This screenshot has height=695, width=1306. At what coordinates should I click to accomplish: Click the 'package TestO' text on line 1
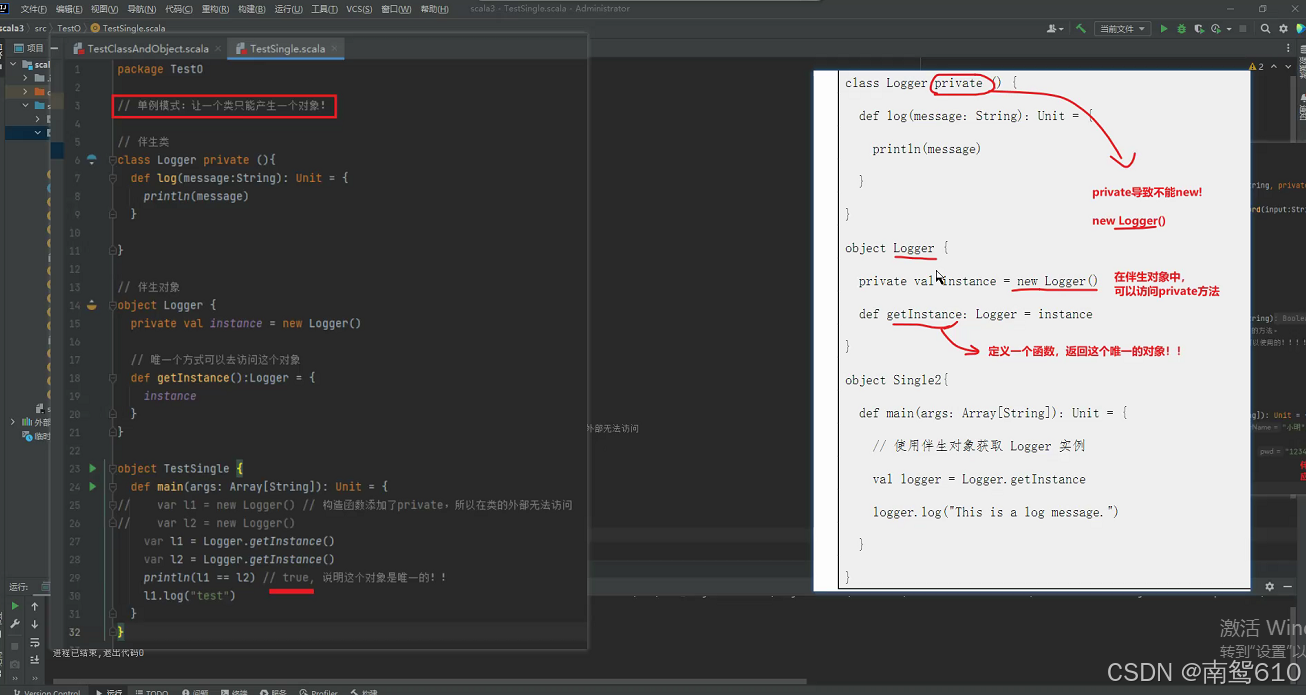[160, 69]
